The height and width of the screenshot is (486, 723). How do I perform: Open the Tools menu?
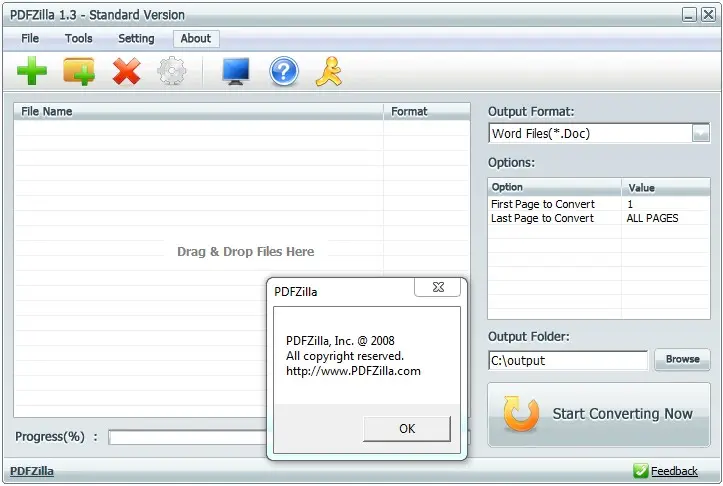(x=78, y=38)
